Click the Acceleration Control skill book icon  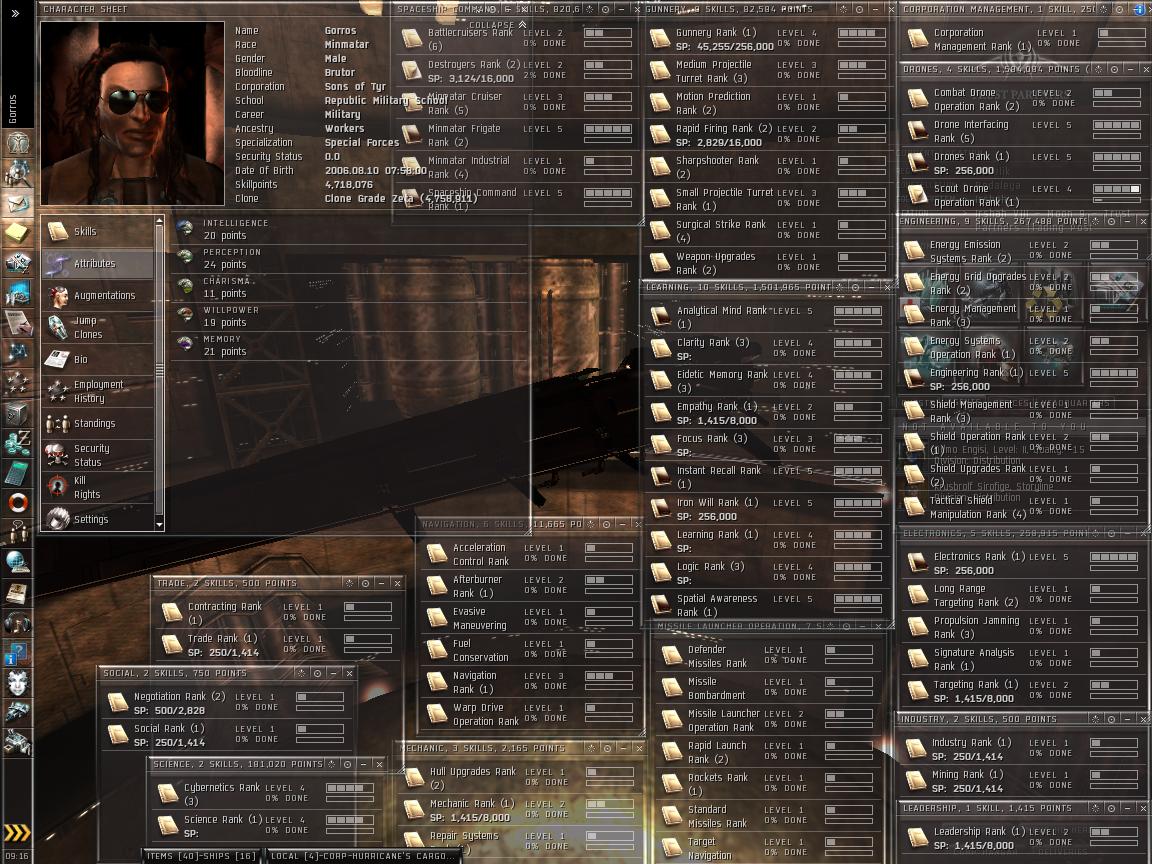point(437,553)
